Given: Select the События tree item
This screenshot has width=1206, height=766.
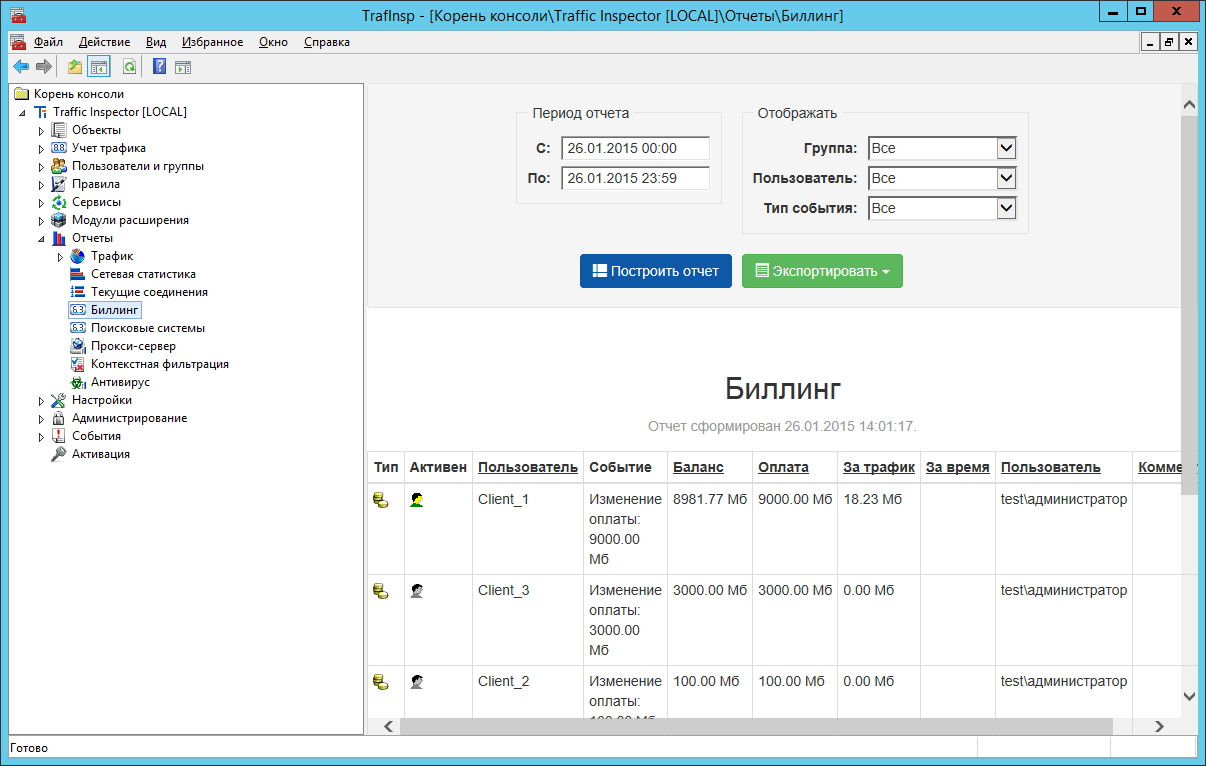Looking at the screenshot, I should 96,436.
